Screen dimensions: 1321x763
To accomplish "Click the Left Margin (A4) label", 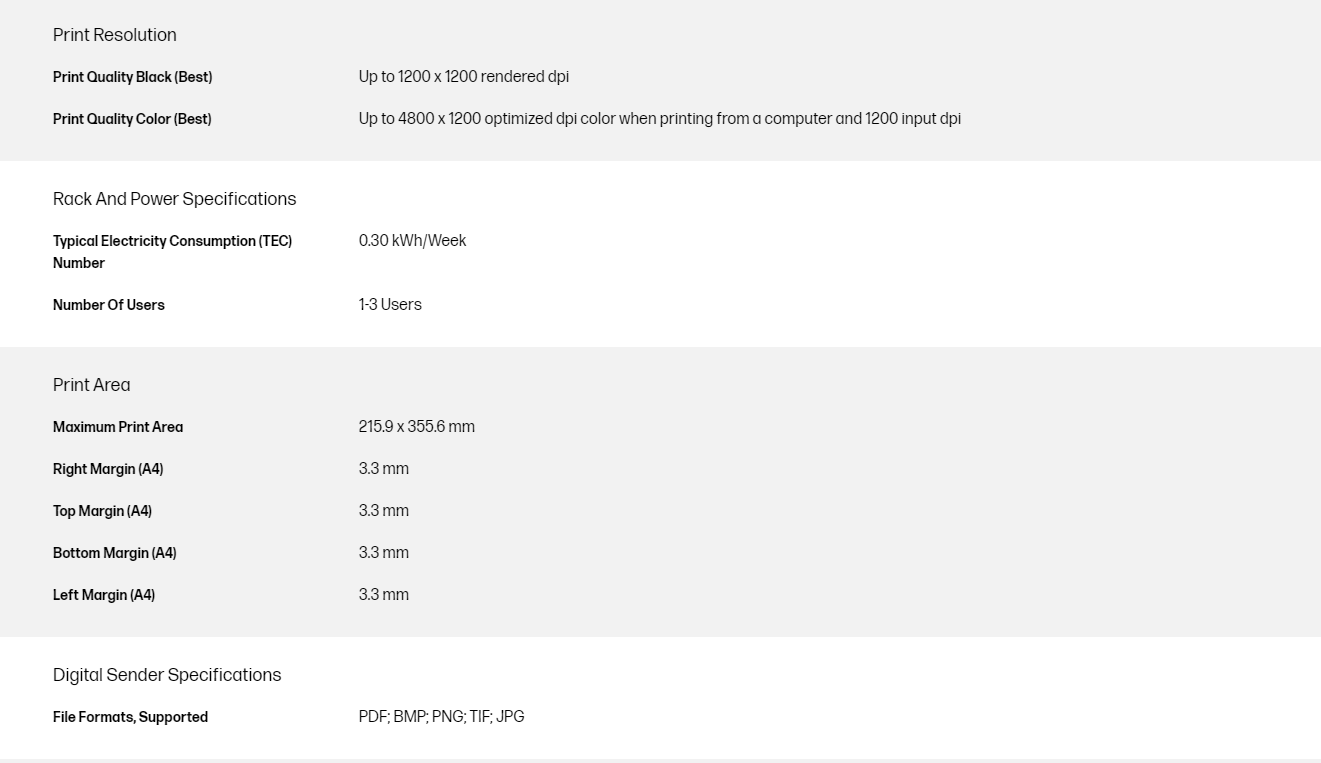I will tap(104, 595).
